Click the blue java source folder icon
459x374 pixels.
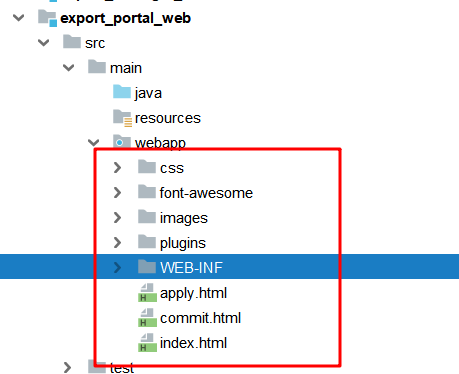coord(122,92)
